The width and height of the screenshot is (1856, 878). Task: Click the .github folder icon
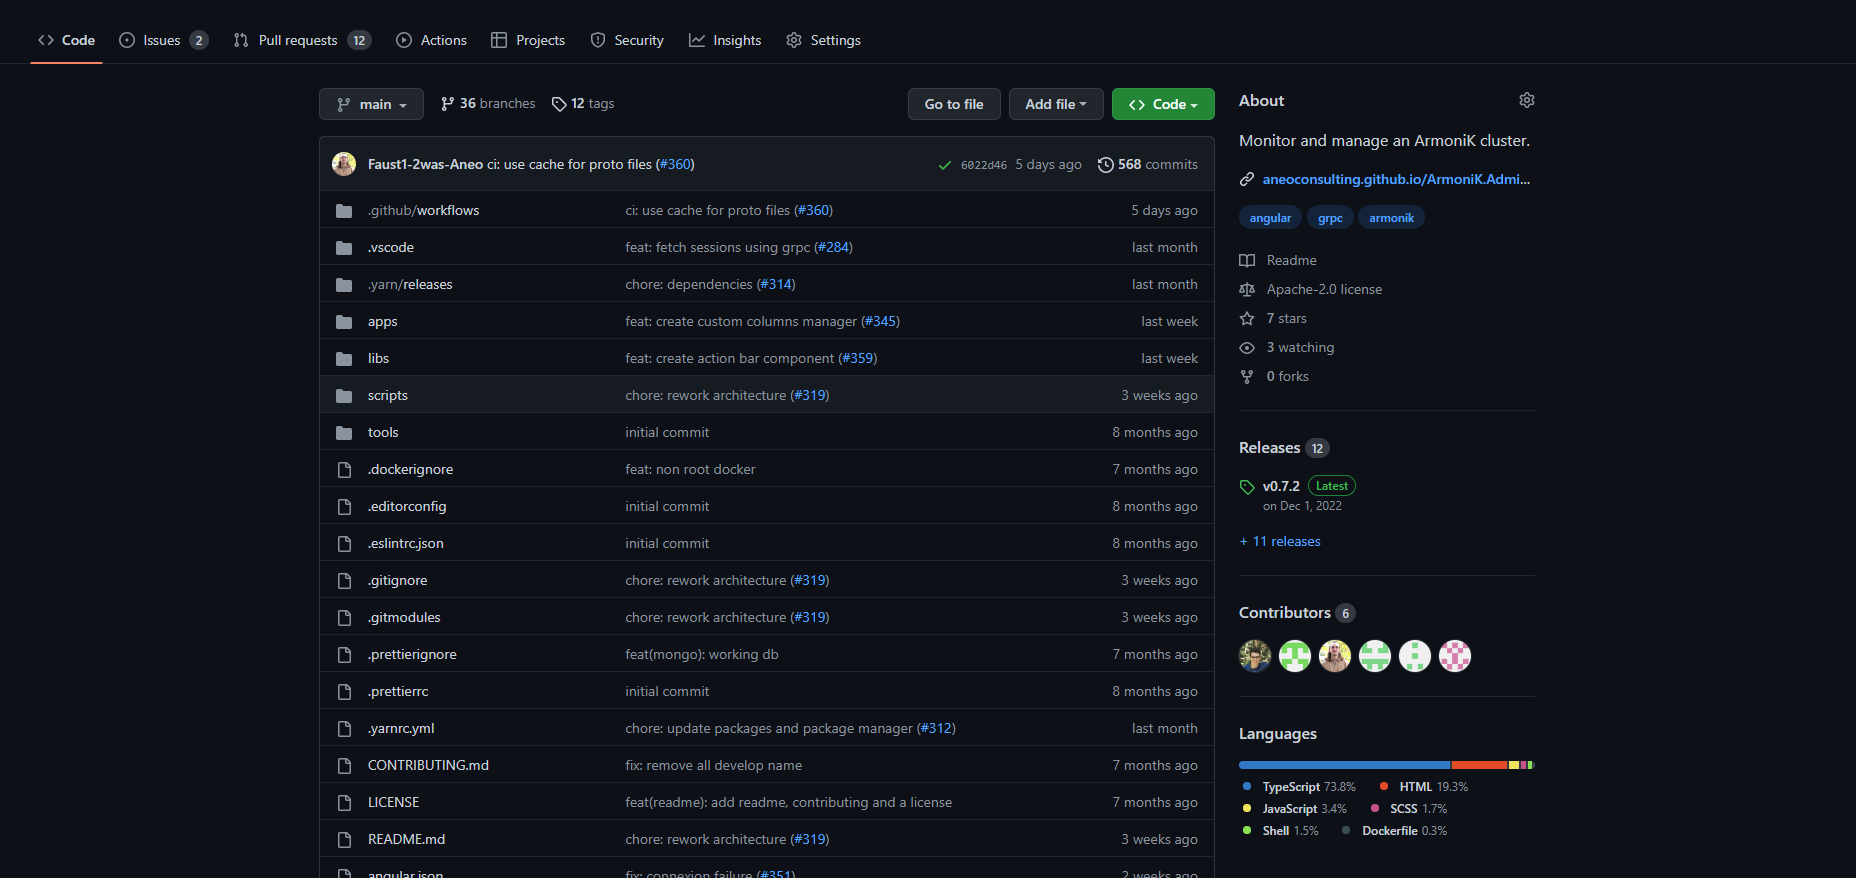click(x=344, y=211)
